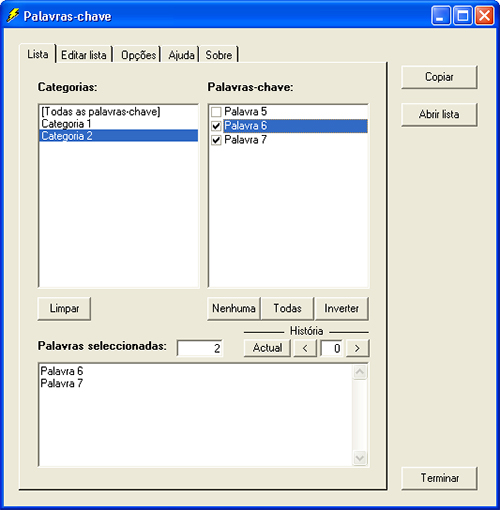Click the Limpar button
500x510 pixels.
(64, 308)
